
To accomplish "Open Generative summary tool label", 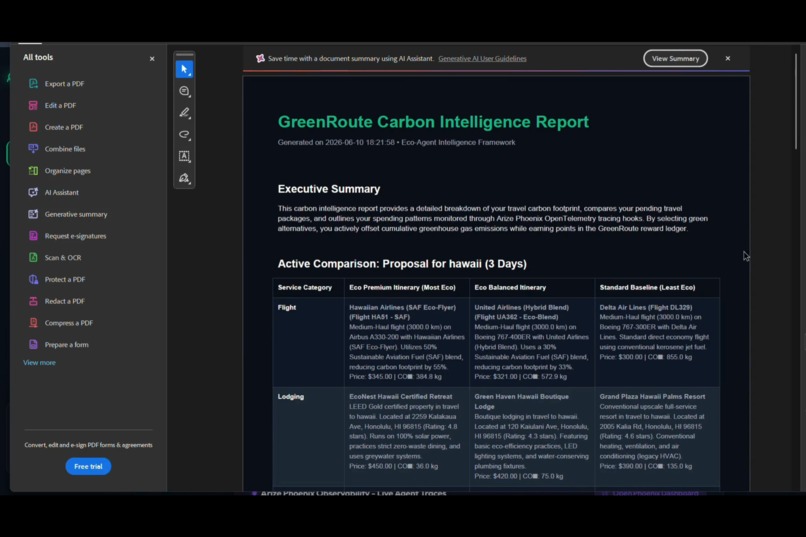I will coord(76,214).
